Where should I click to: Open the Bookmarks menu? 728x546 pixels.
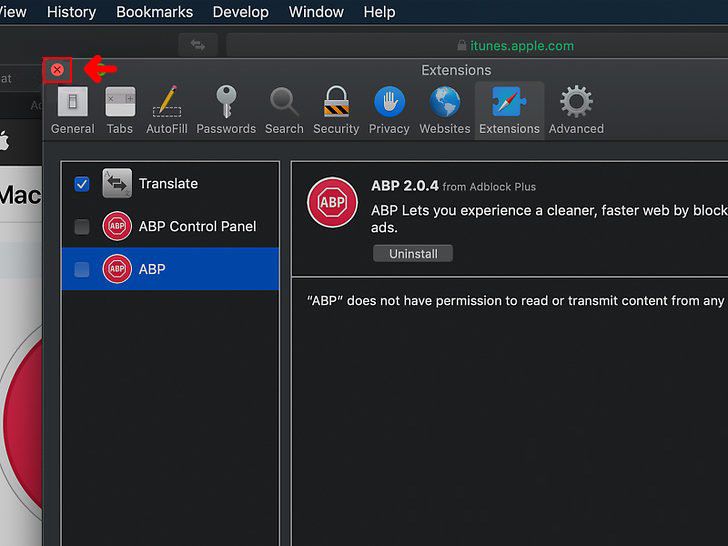pos(155,12)
